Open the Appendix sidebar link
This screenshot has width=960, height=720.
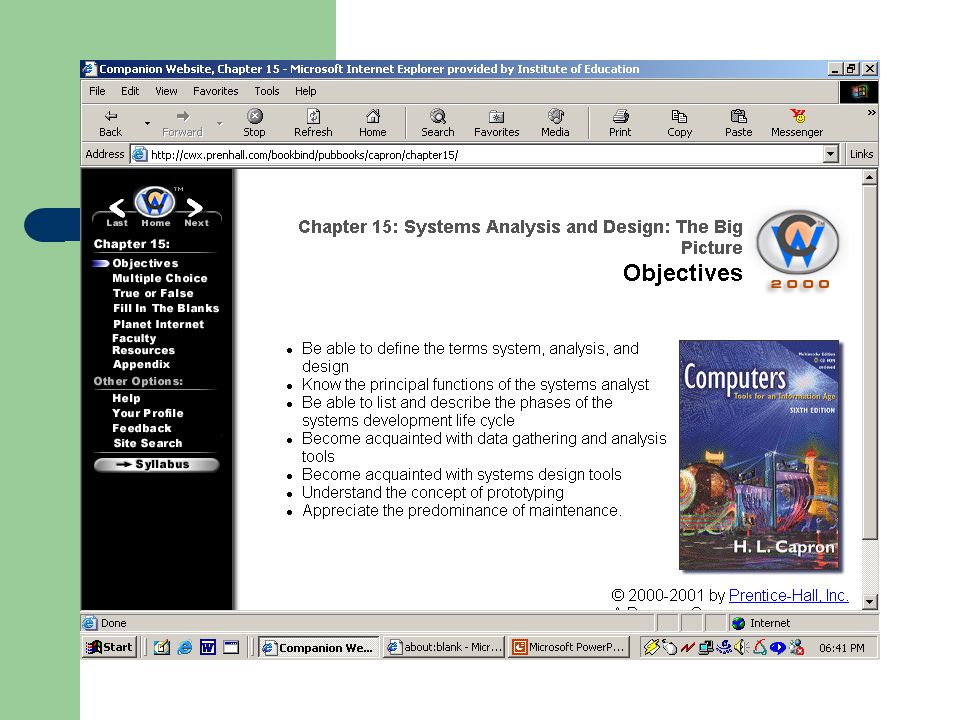[141, 364]
